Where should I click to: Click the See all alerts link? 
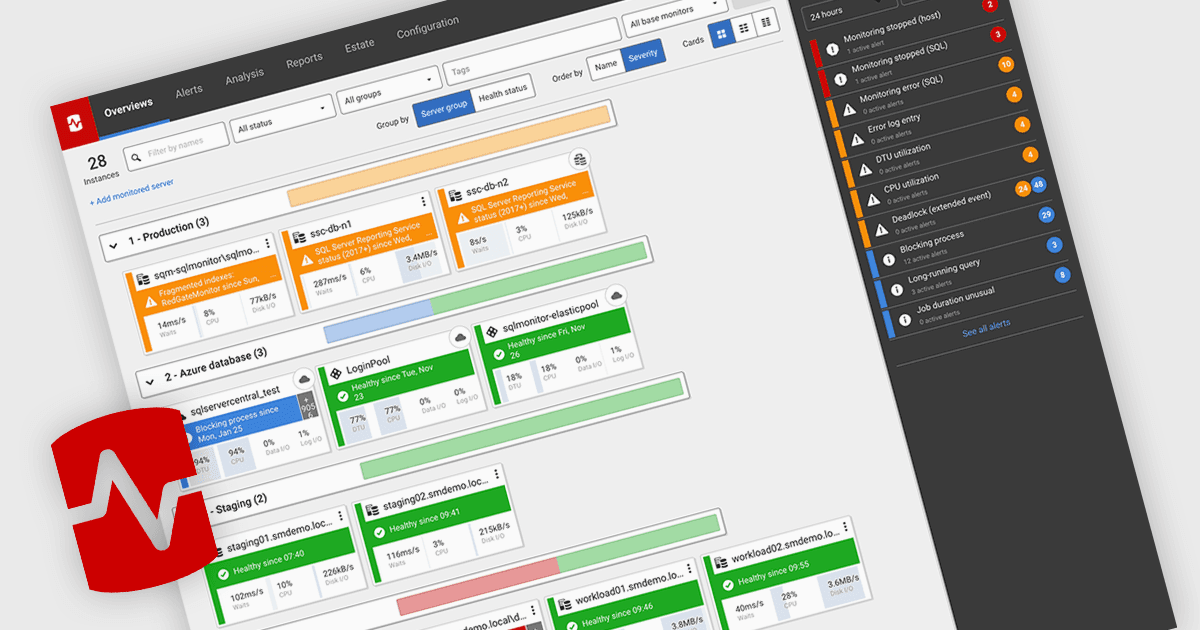pyautogui.click(x=987, y=327)
